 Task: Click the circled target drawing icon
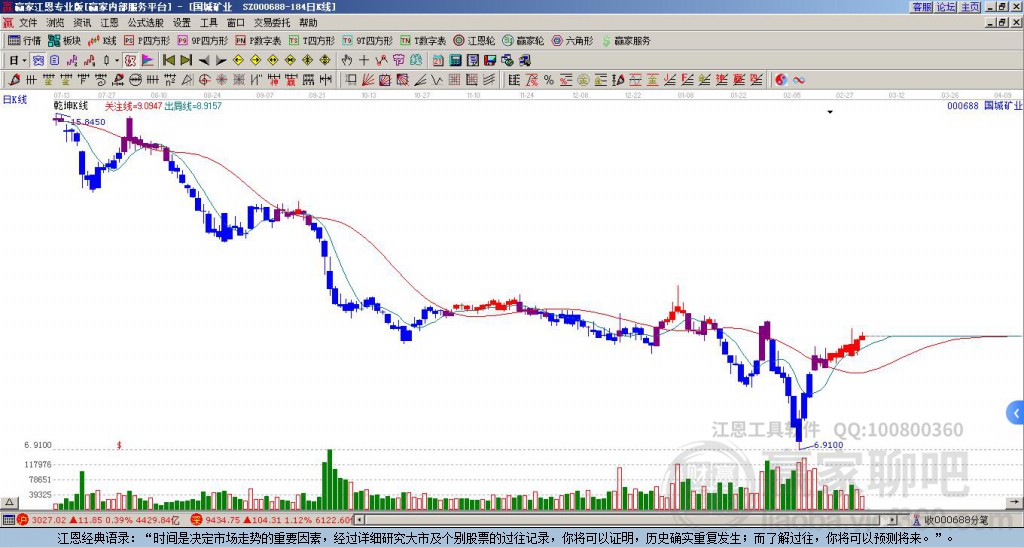click(204, 80)
